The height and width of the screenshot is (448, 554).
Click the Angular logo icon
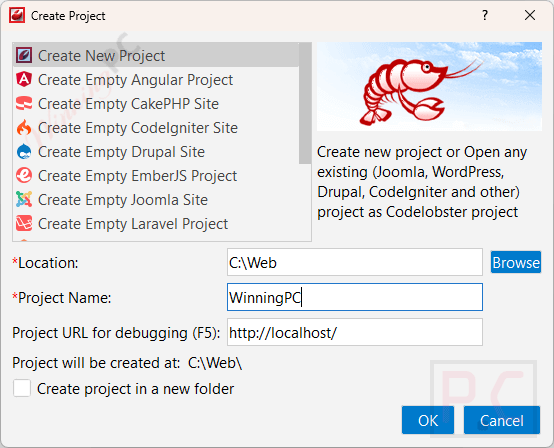pyautogui.click(x=24, y=79)
